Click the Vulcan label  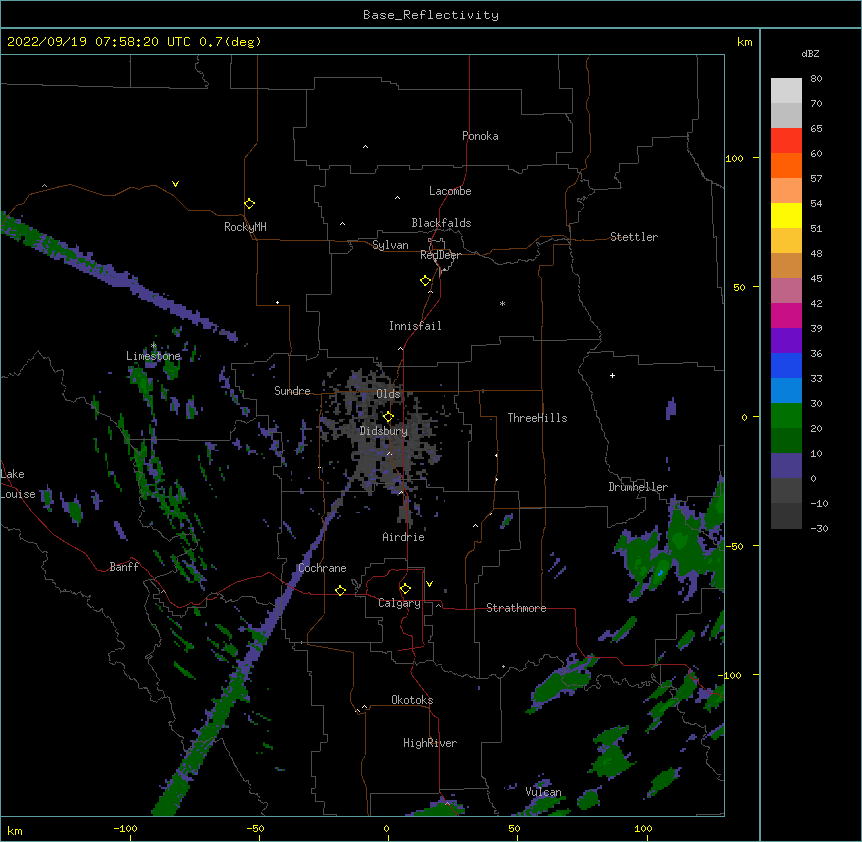click(543, 792)
